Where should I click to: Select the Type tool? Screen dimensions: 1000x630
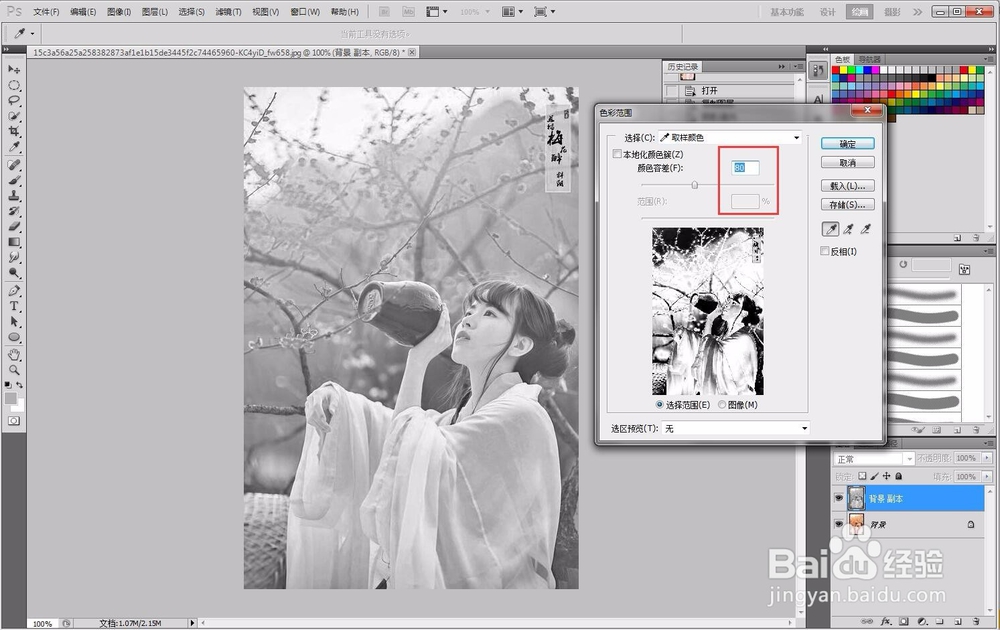click(14, 306)
